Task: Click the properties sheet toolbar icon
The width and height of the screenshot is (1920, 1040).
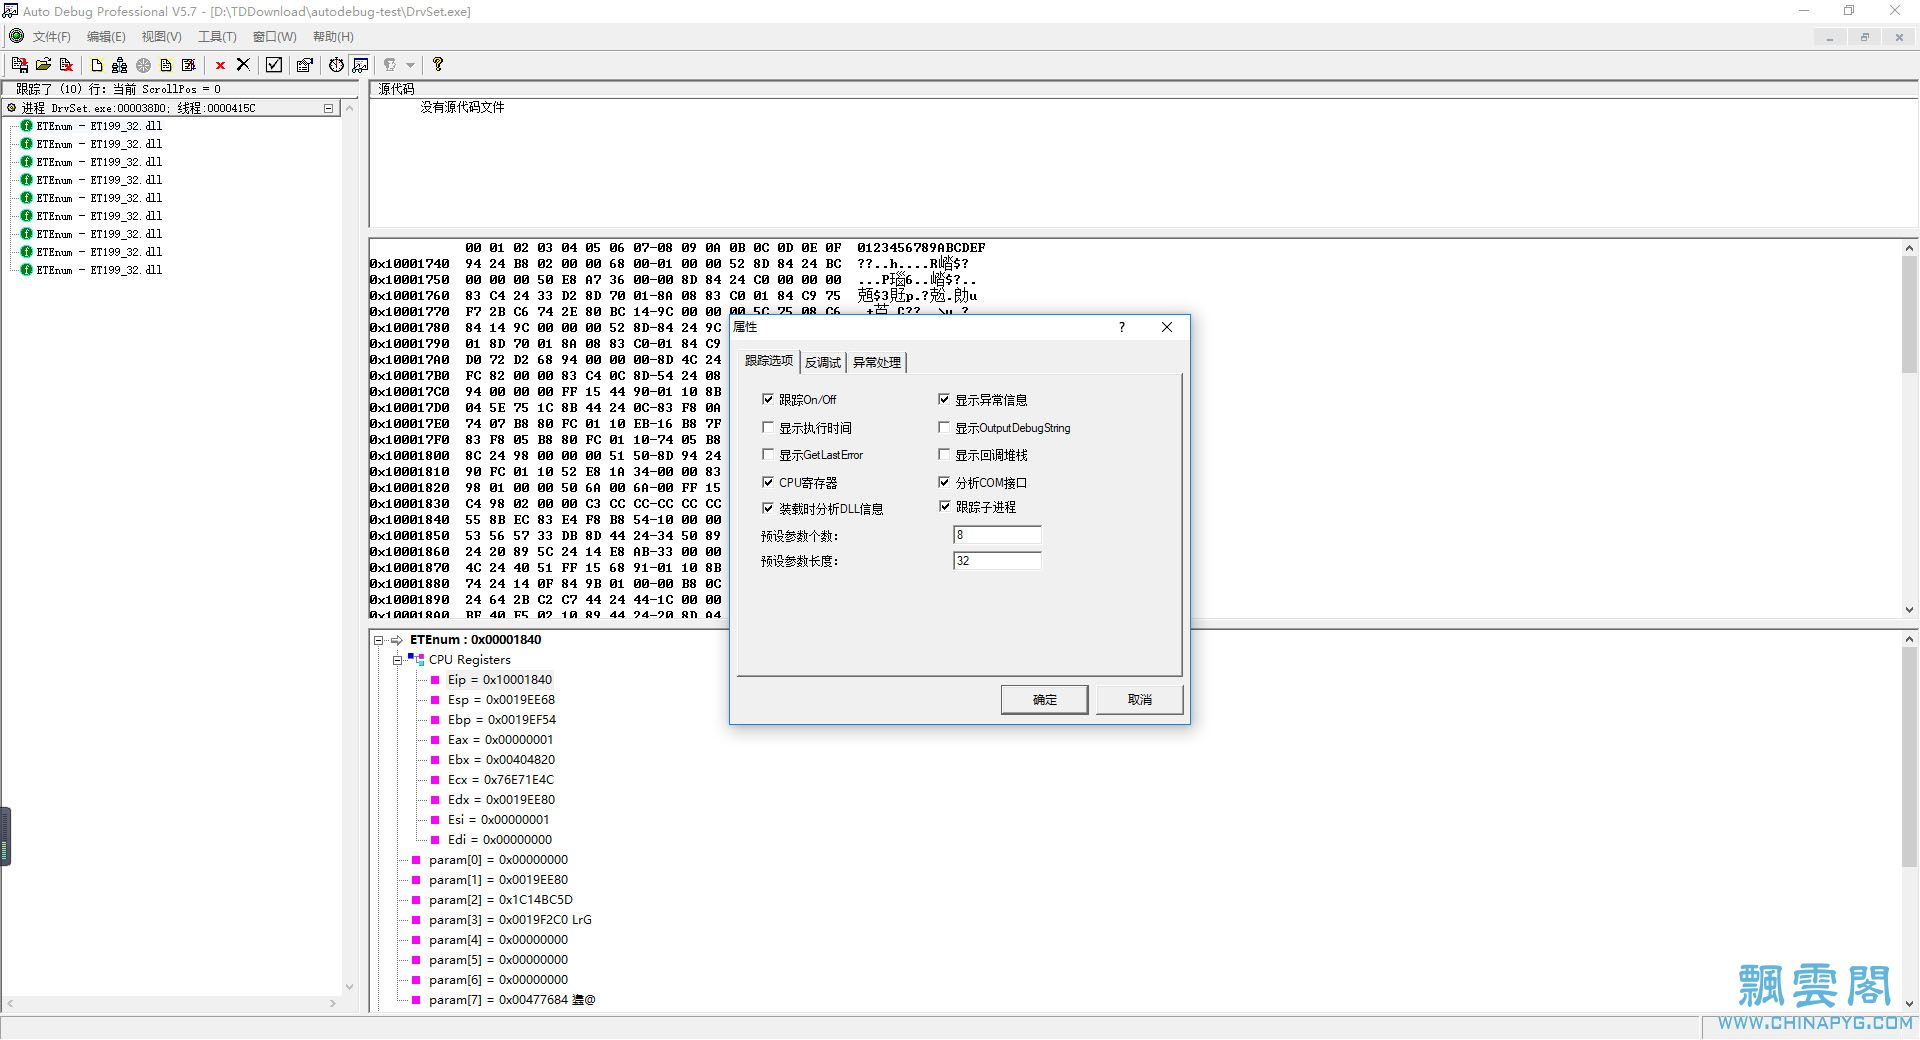Action: pyautogui.click(x=305, y=65)
